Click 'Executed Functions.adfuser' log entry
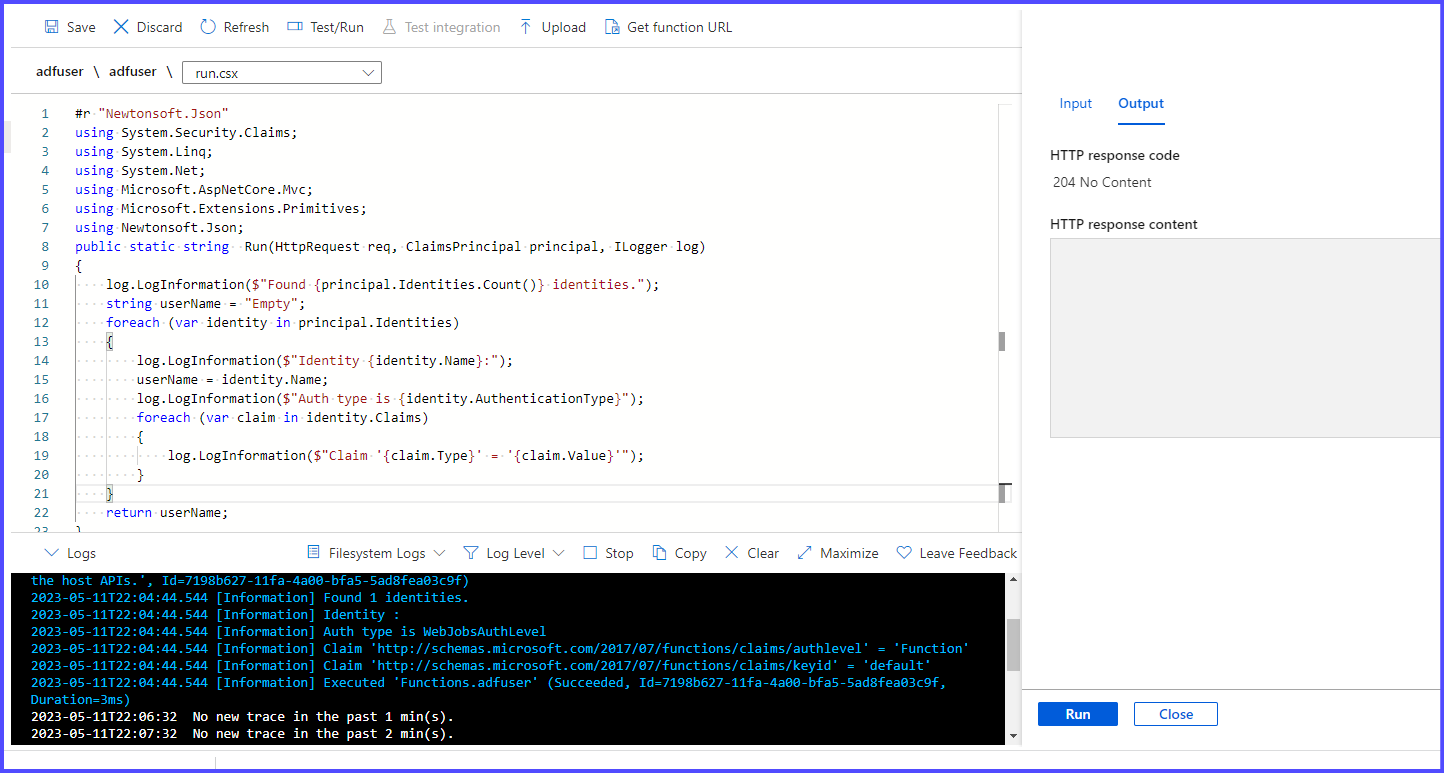Image resolution: width=1444 pixels, height=773 pixels. pos(488,690)
